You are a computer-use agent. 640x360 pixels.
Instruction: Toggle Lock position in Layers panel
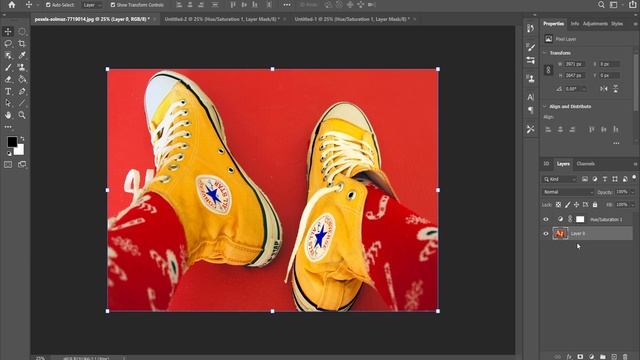click(x=576, y=204)
